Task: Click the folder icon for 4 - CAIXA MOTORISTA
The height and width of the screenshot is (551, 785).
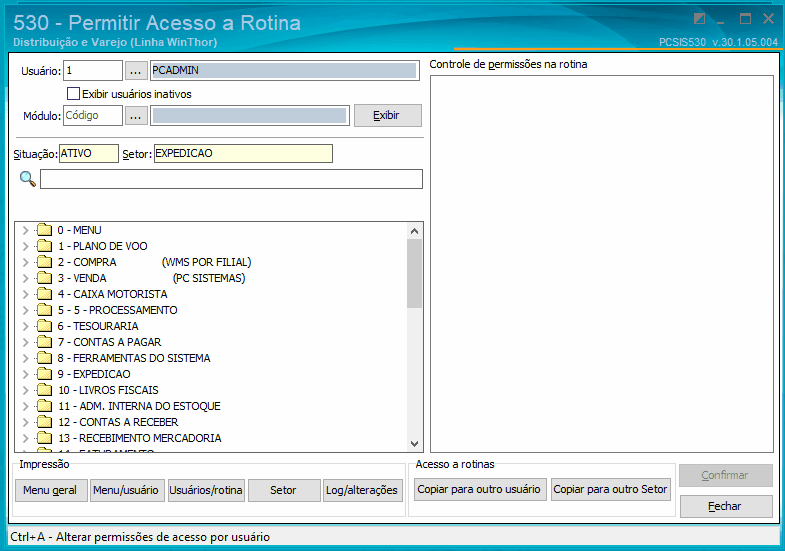Action: [x=45, y=294]
